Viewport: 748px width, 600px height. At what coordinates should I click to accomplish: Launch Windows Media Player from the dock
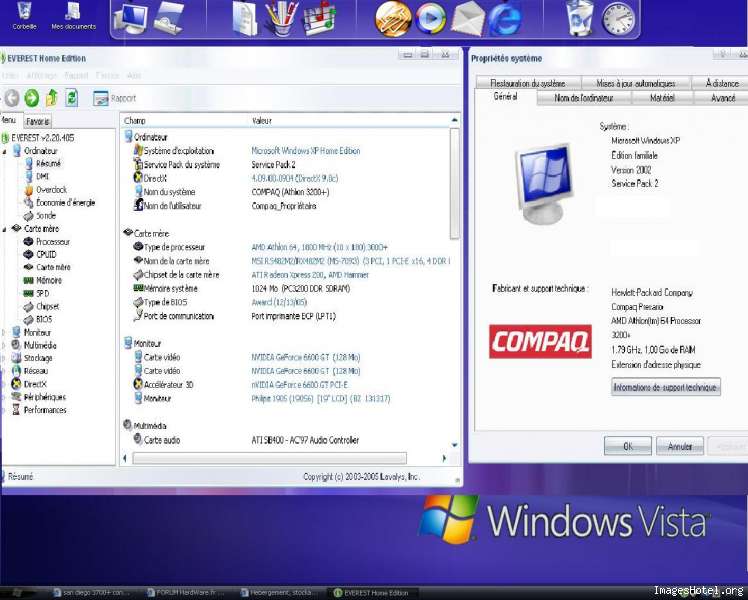[431, 17]
